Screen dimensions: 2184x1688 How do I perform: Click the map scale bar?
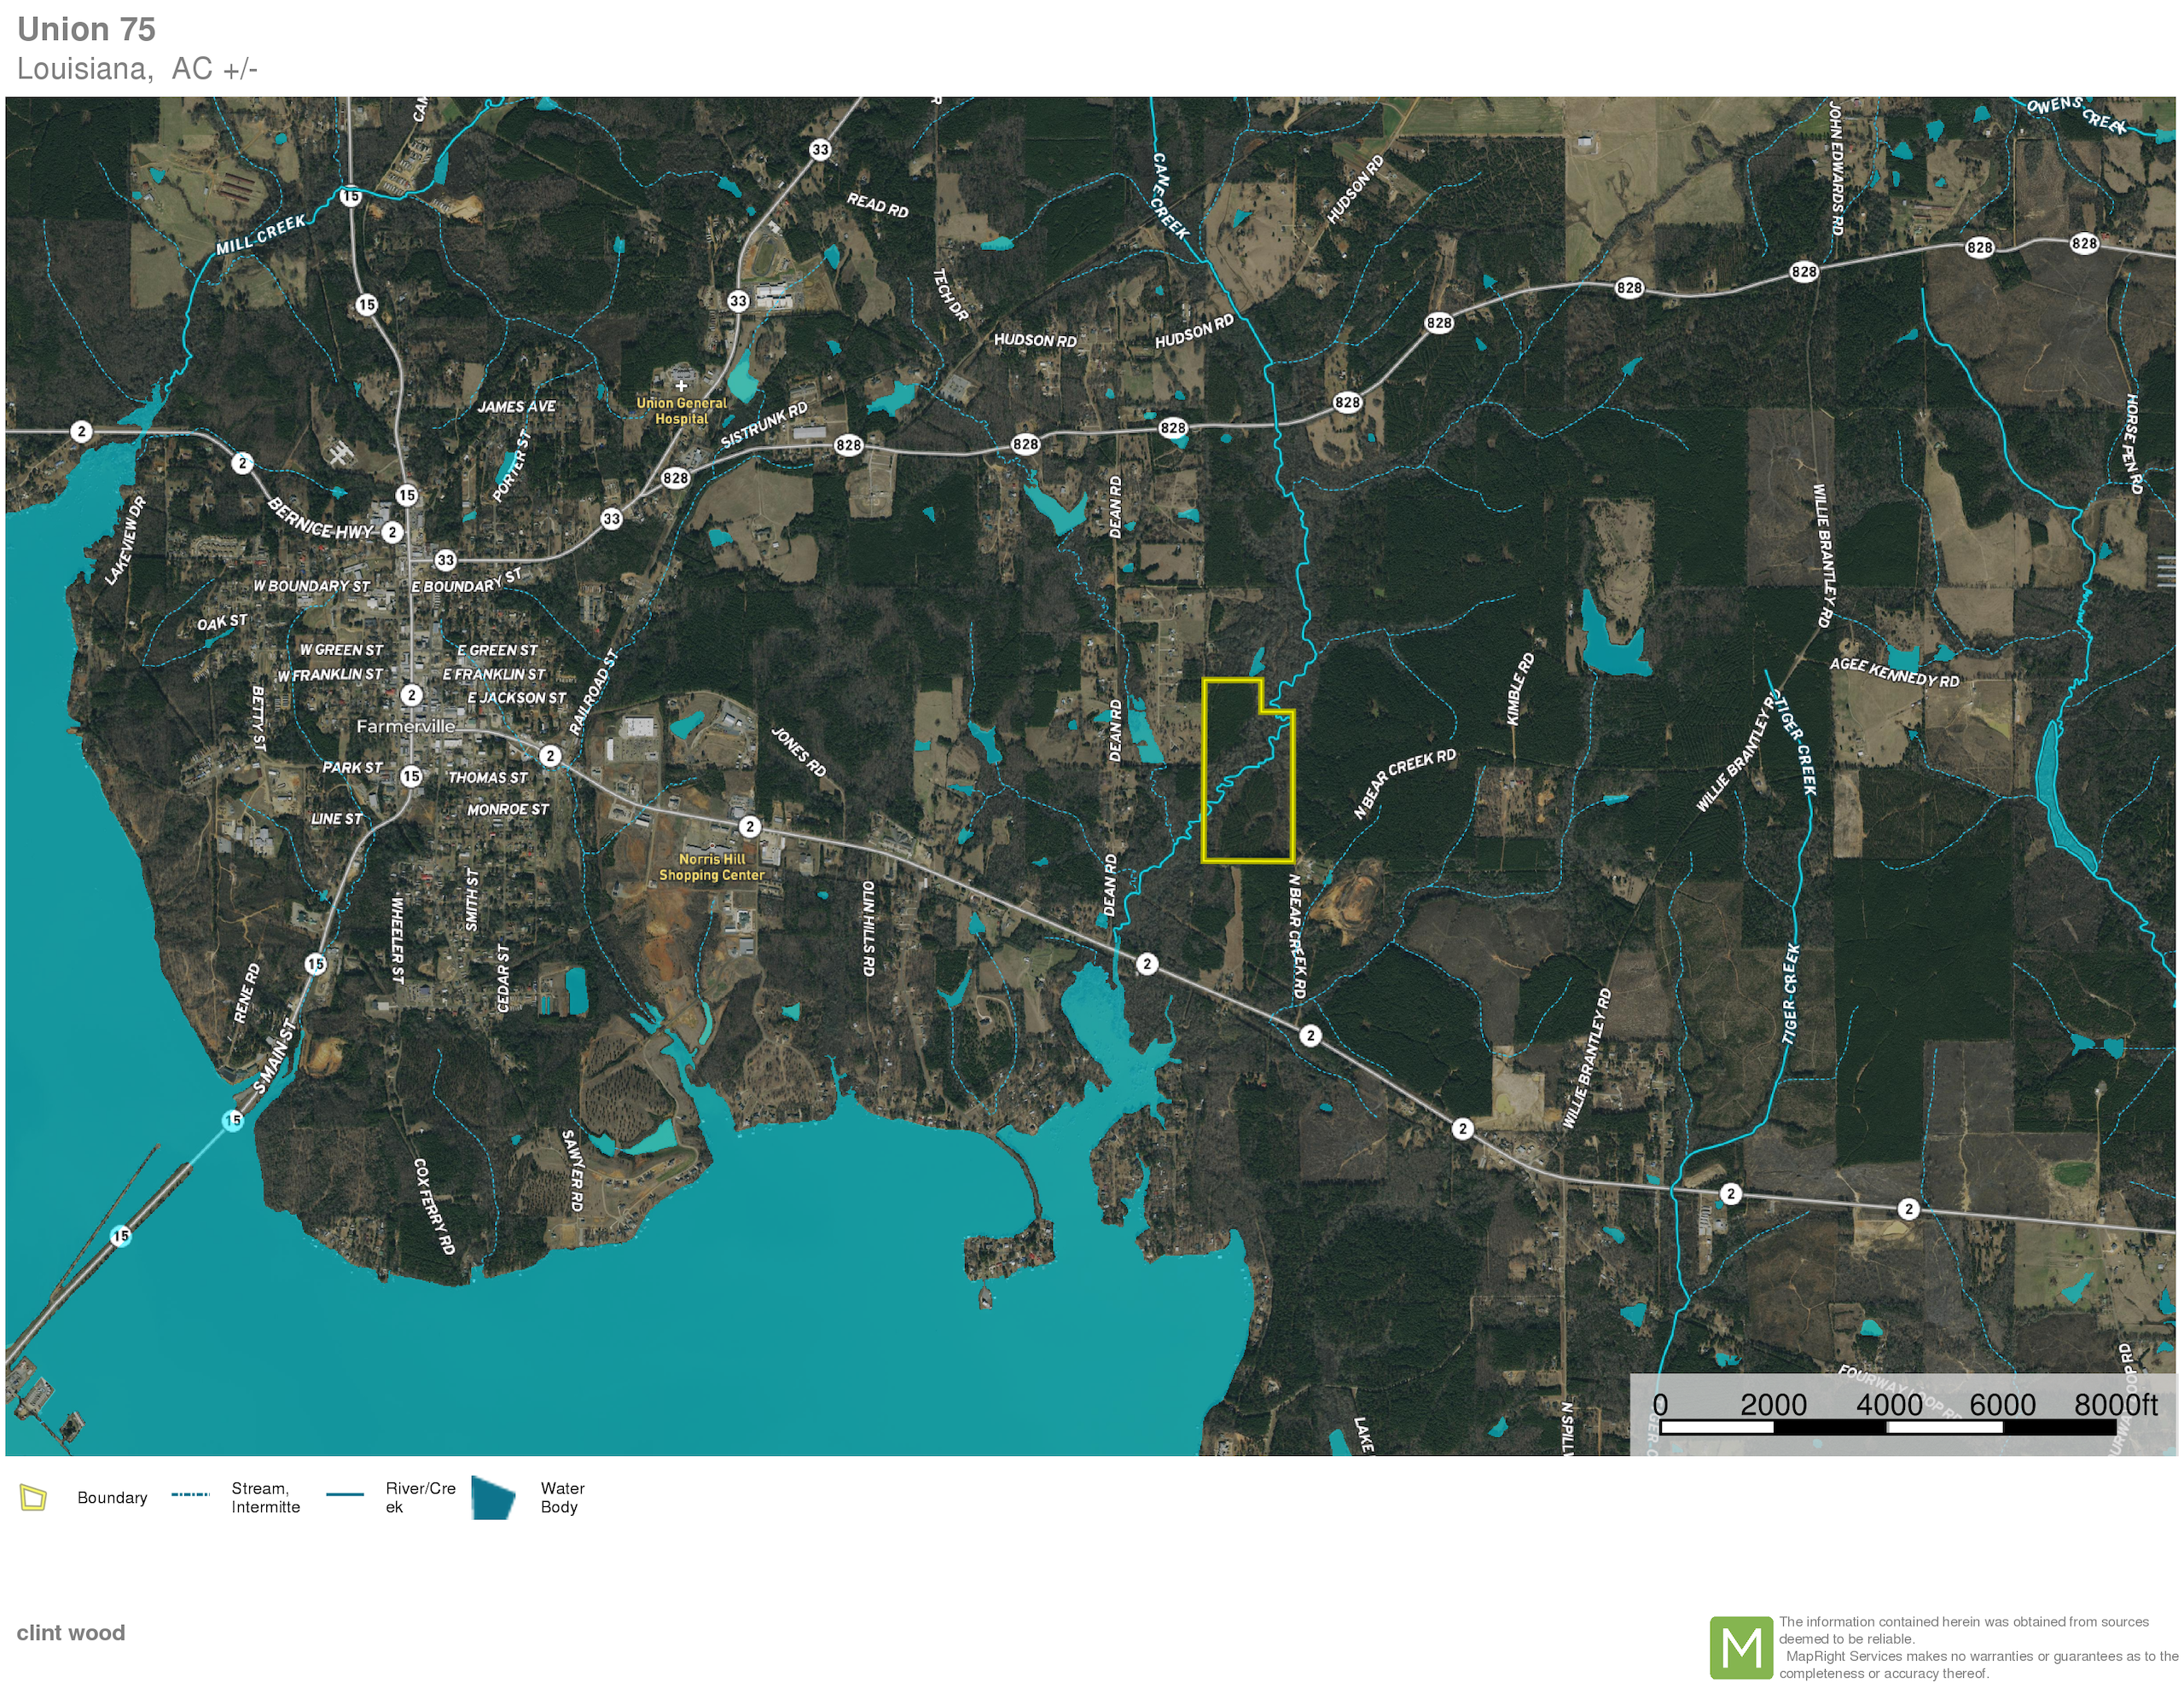[x=1888, y=1427]
